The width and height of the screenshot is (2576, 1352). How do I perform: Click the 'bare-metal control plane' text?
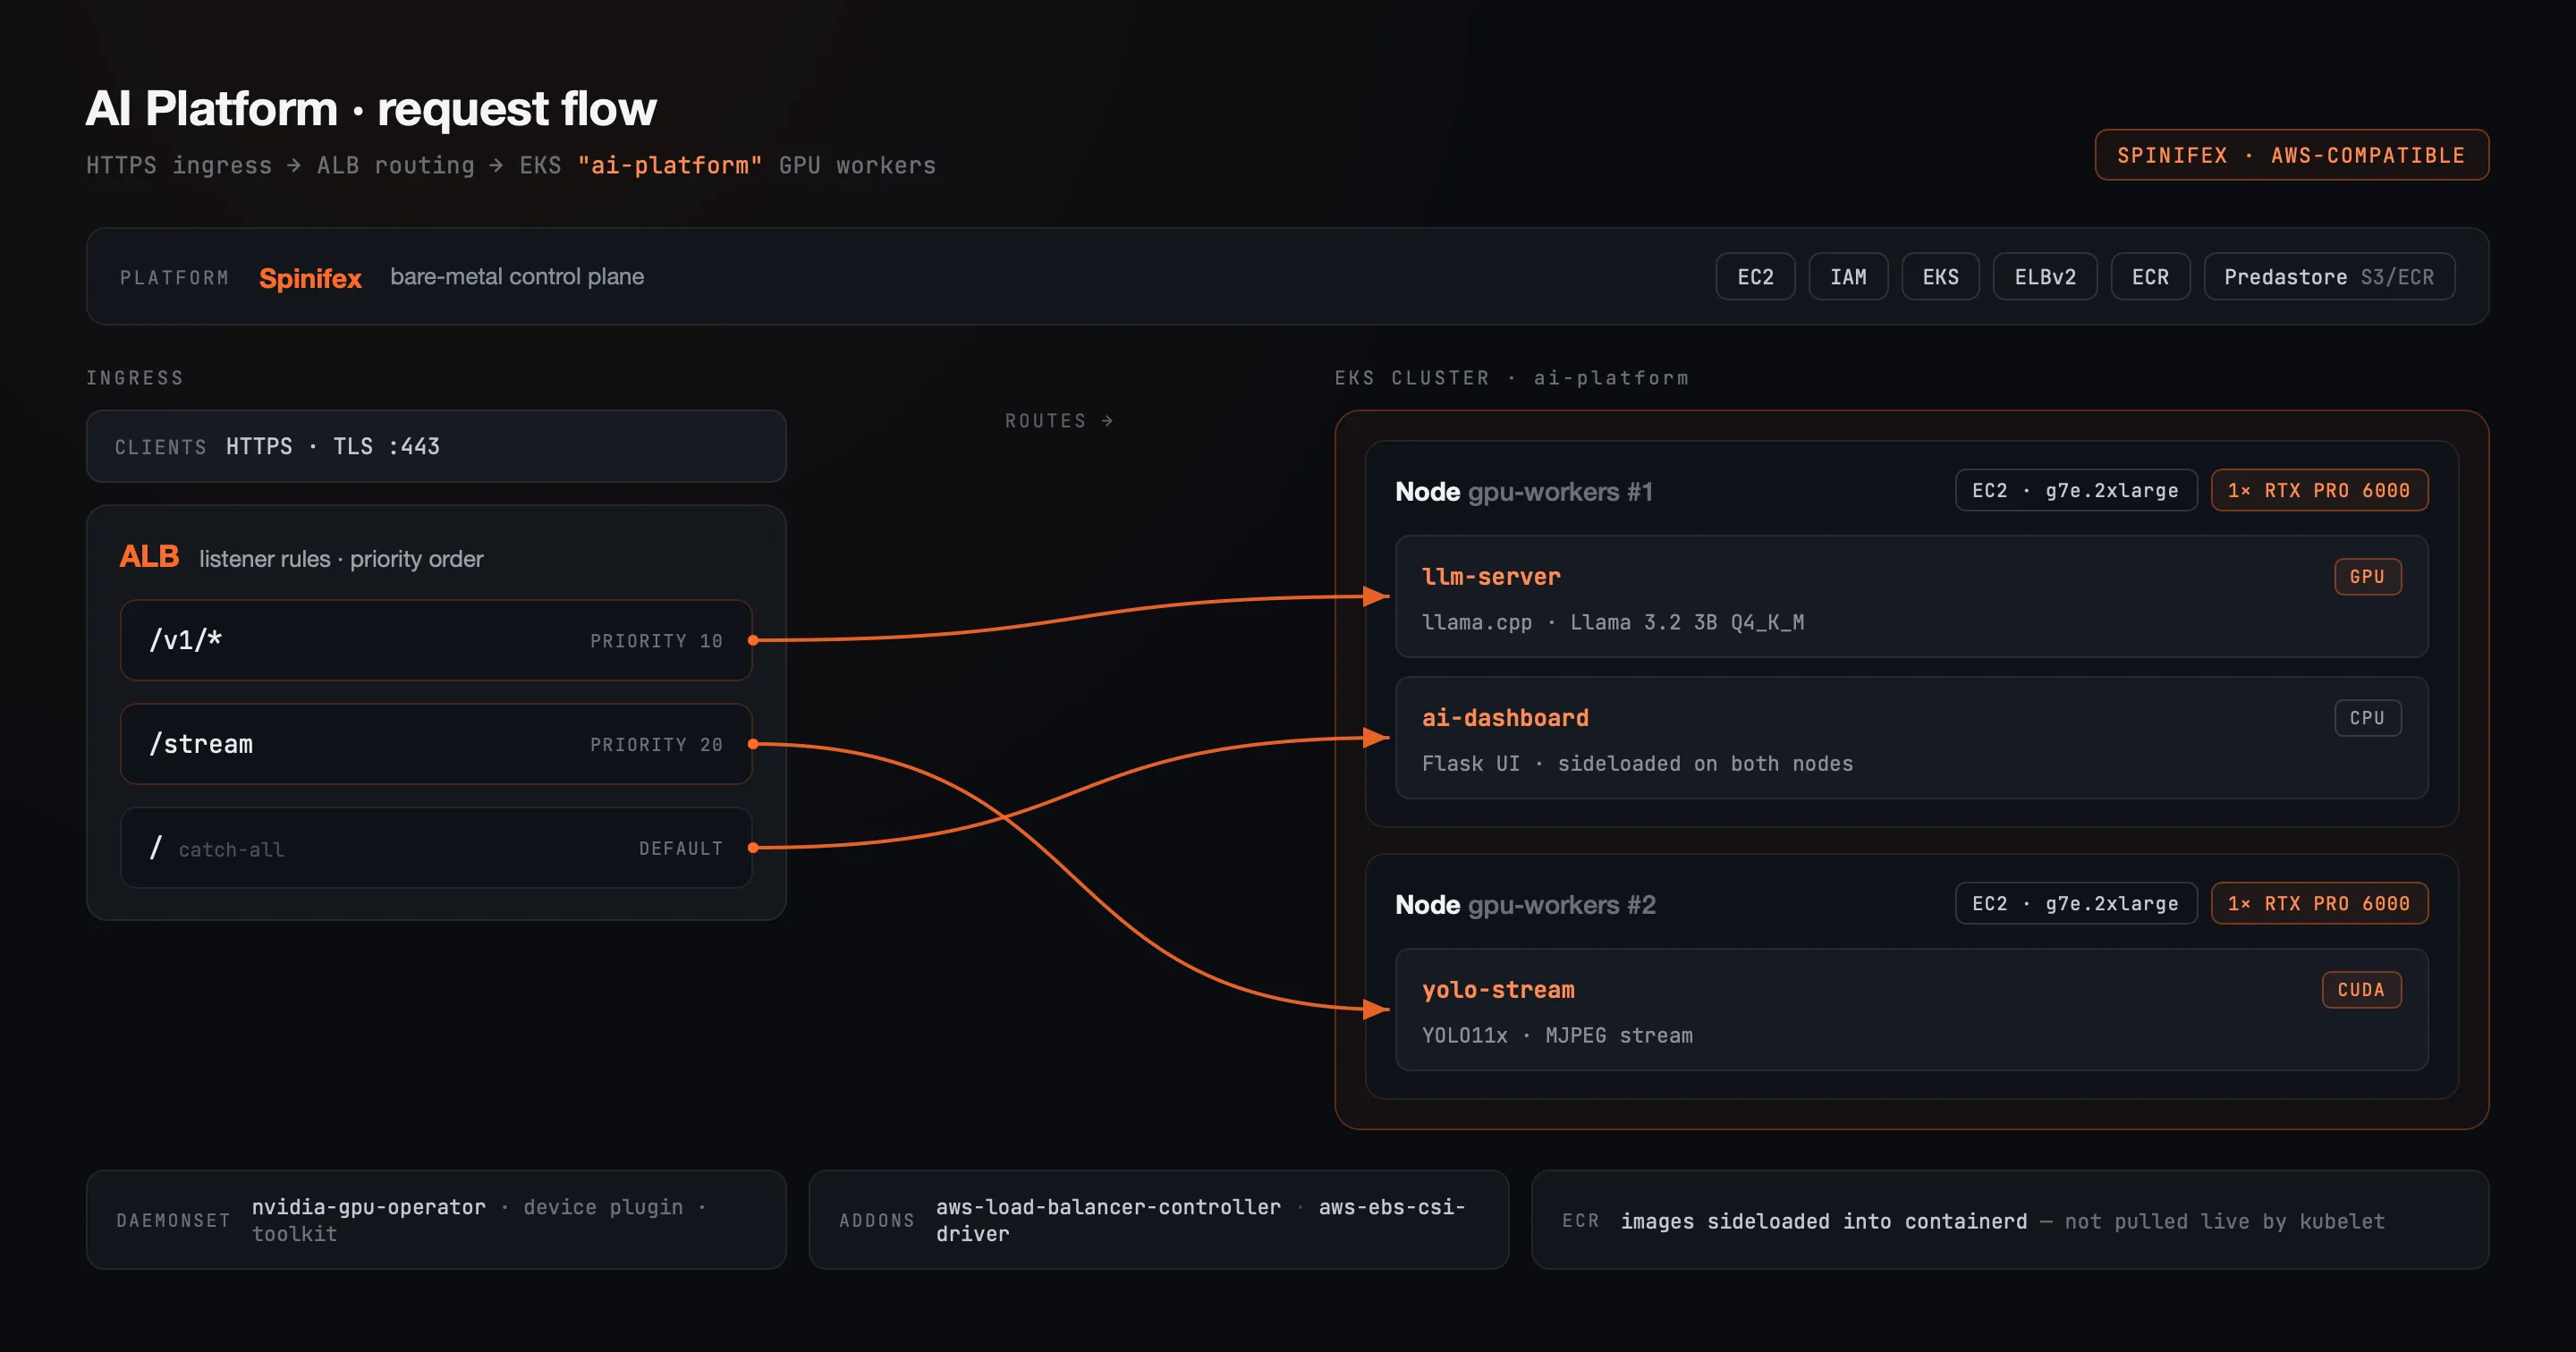click(517, 277)
